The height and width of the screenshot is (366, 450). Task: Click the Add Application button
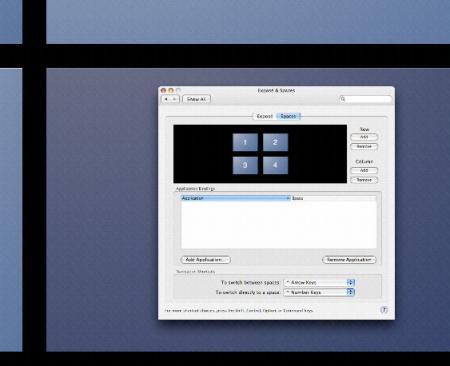(205, 260)
